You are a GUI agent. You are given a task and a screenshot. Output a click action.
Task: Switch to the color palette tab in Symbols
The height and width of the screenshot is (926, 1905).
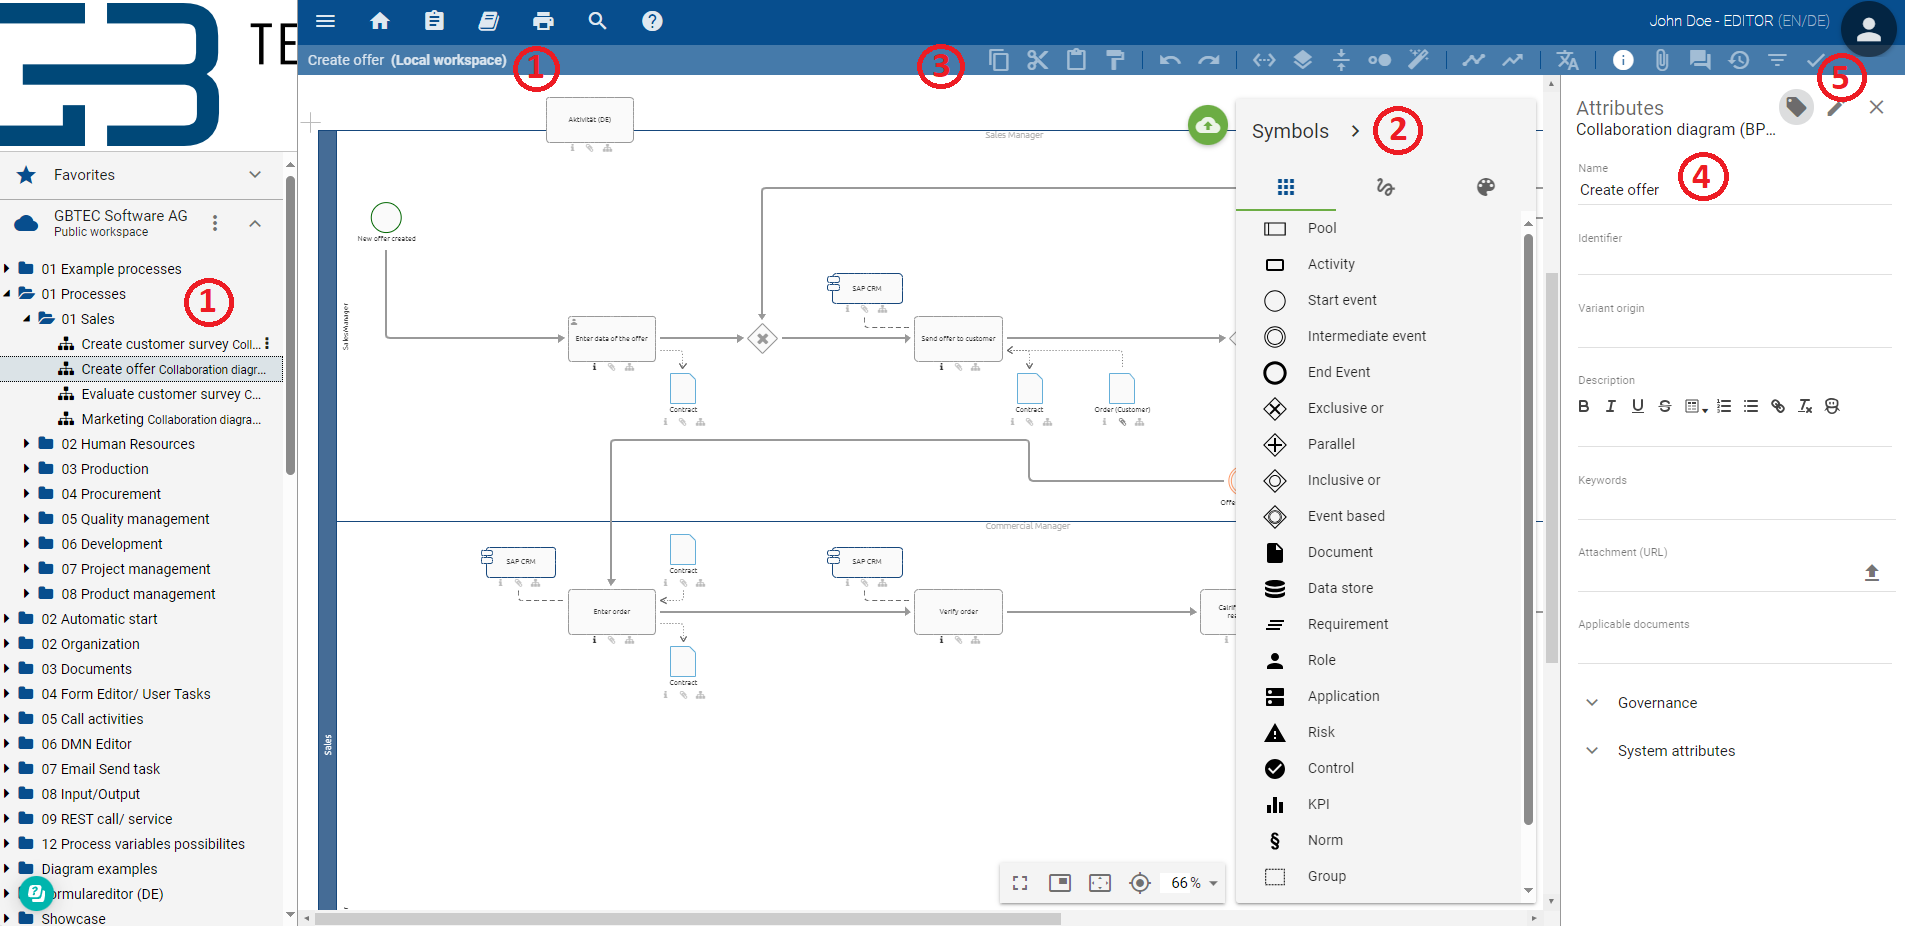click(x=1486, y=187)
